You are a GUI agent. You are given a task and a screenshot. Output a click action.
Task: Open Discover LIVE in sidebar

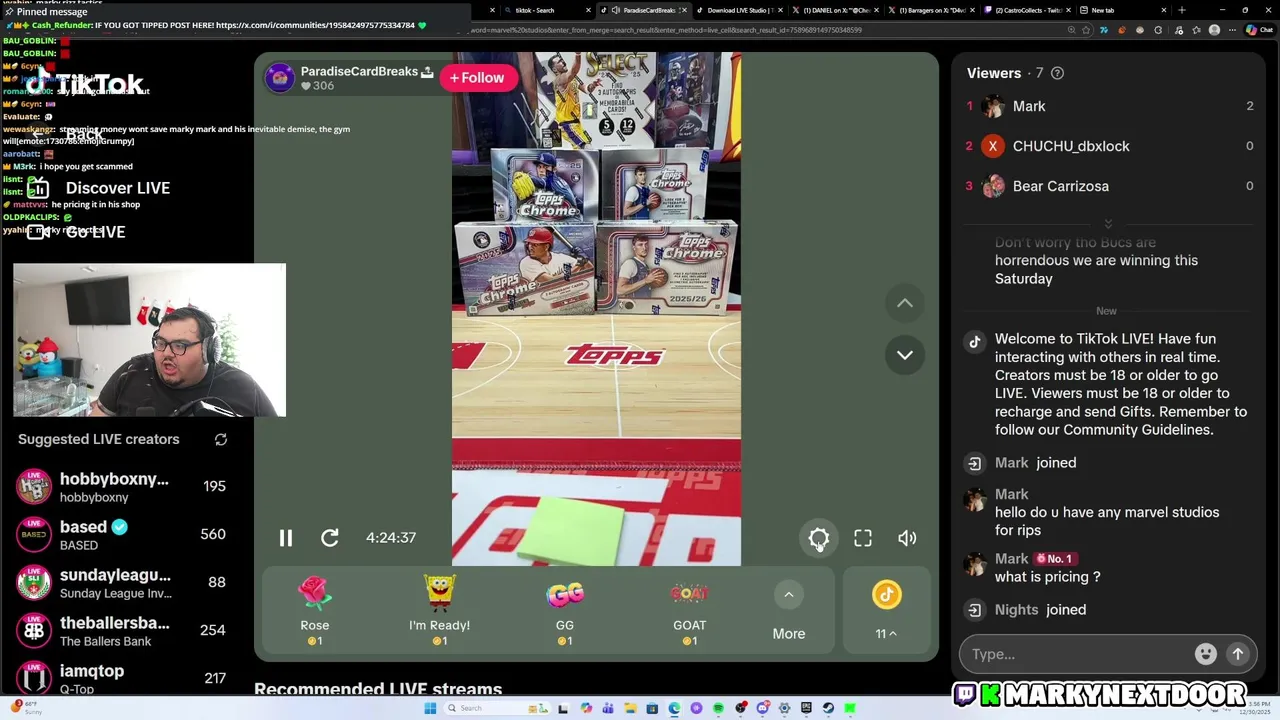click(x=98, y=188)
